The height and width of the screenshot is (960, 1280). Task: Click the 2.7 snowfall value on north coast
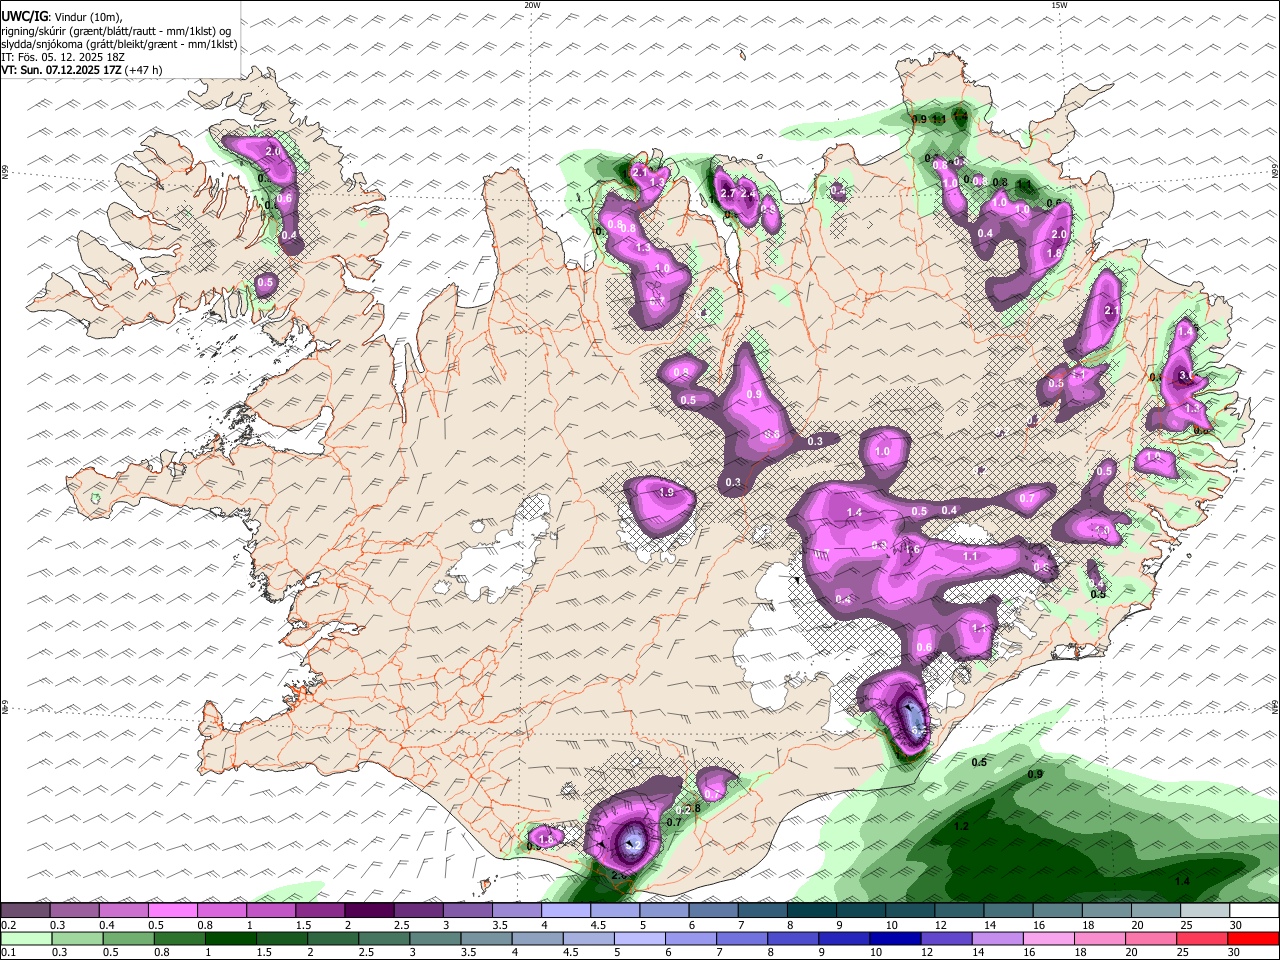(728, 193)
